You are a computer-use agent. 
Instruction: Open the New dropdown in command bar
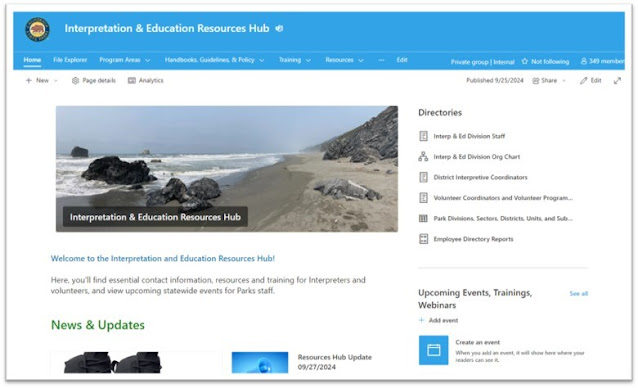click(42, 81)
